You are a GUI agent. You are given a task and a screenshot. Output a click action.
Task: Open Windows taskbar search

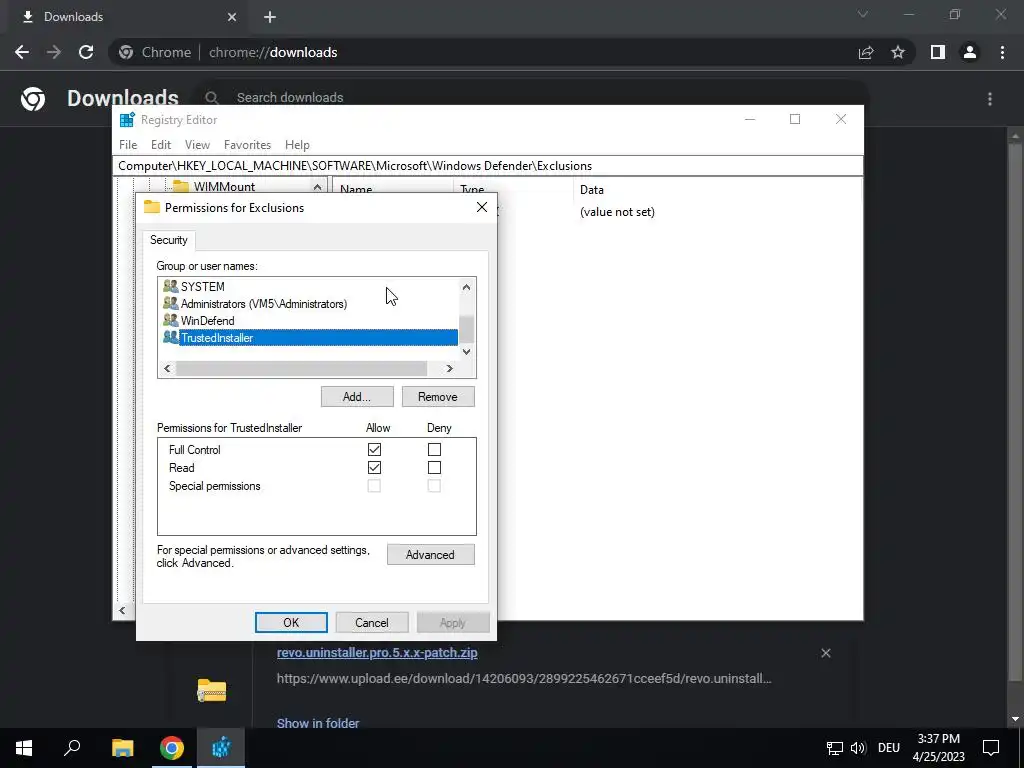(72, 748)
